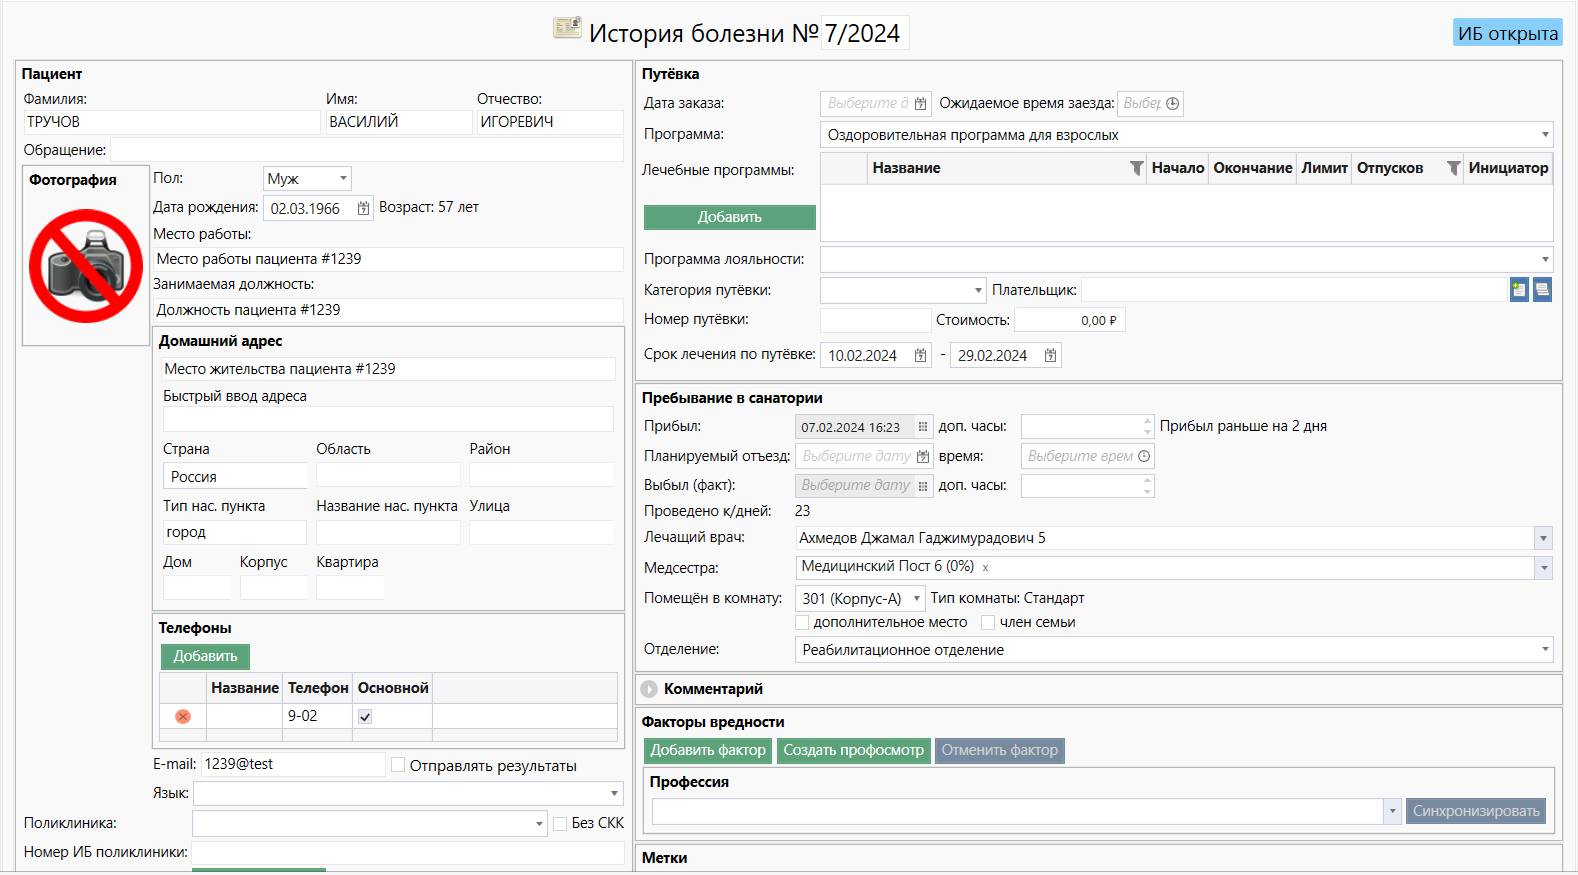Image resolution: width=1578 pixels, height=875 pixels.
Task: Check the дополнительное место box
Action: [x=802, y=623]
